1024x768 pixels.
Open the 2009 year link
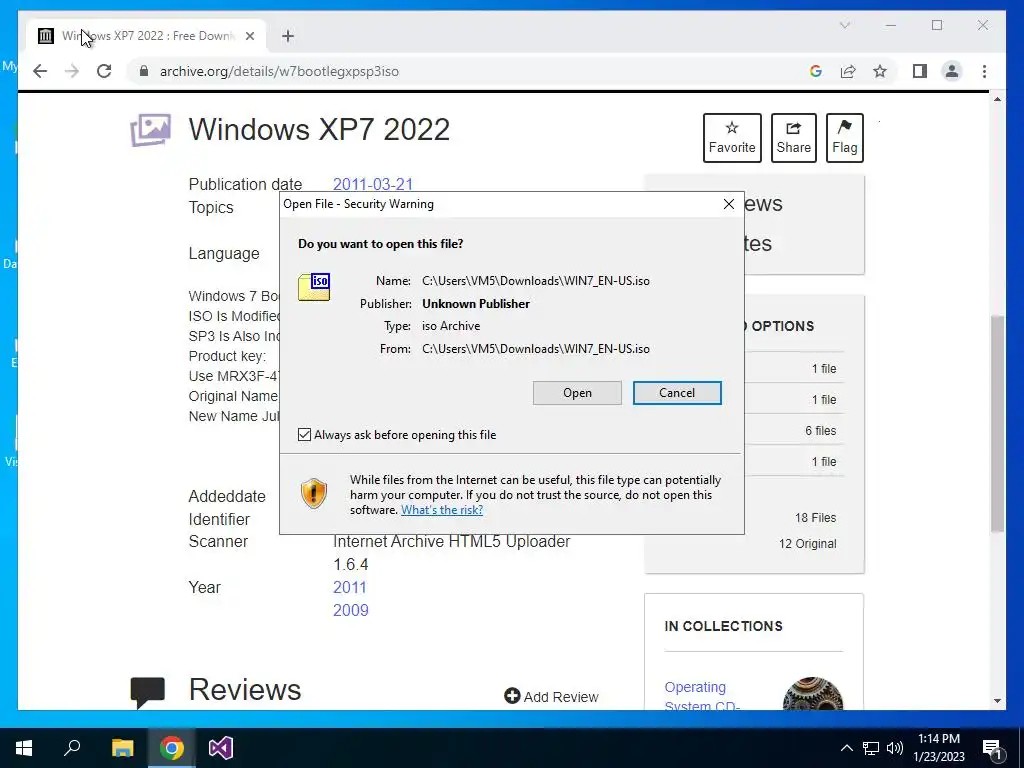351,610
